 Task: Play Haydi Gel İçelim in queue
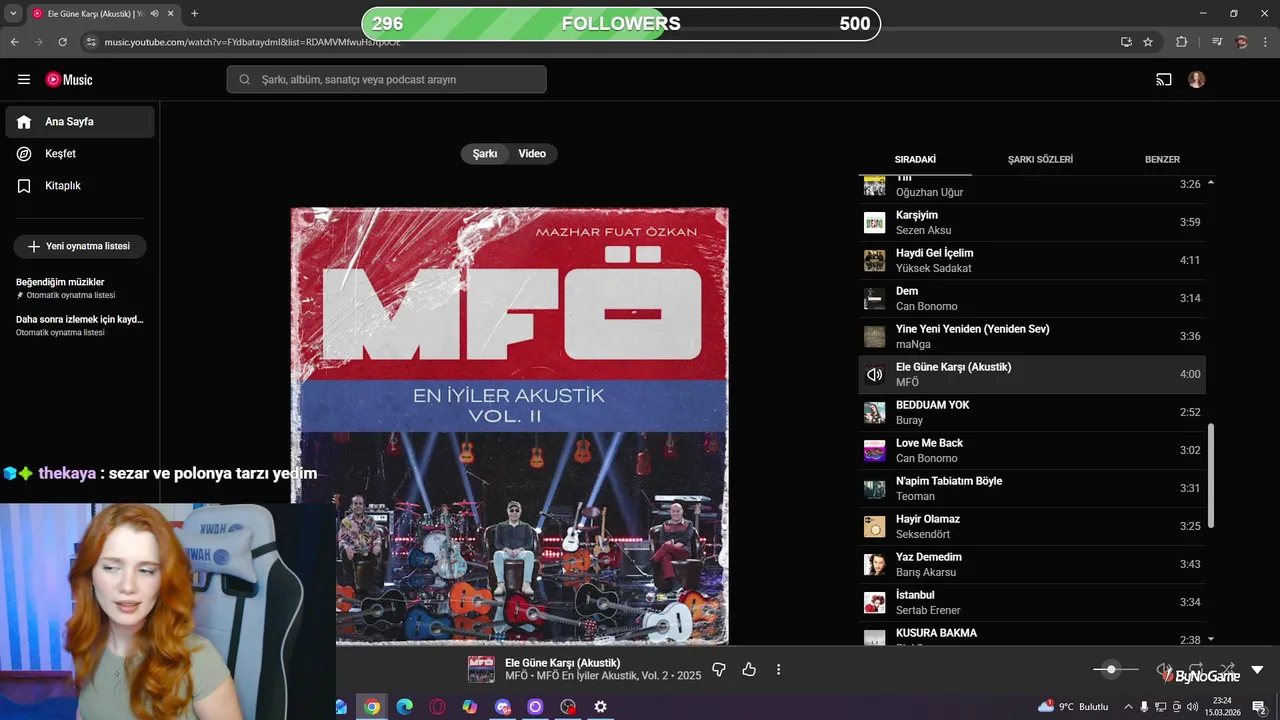coord(1032,260)
